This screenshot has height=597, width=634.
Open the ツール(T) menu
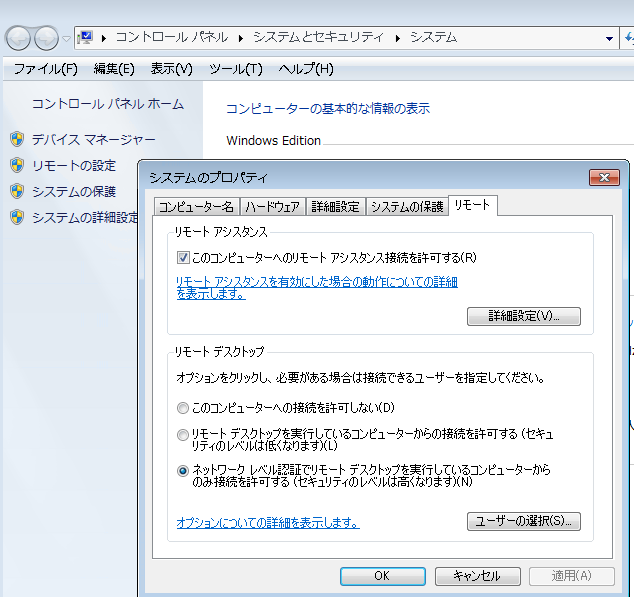[235, 69]
